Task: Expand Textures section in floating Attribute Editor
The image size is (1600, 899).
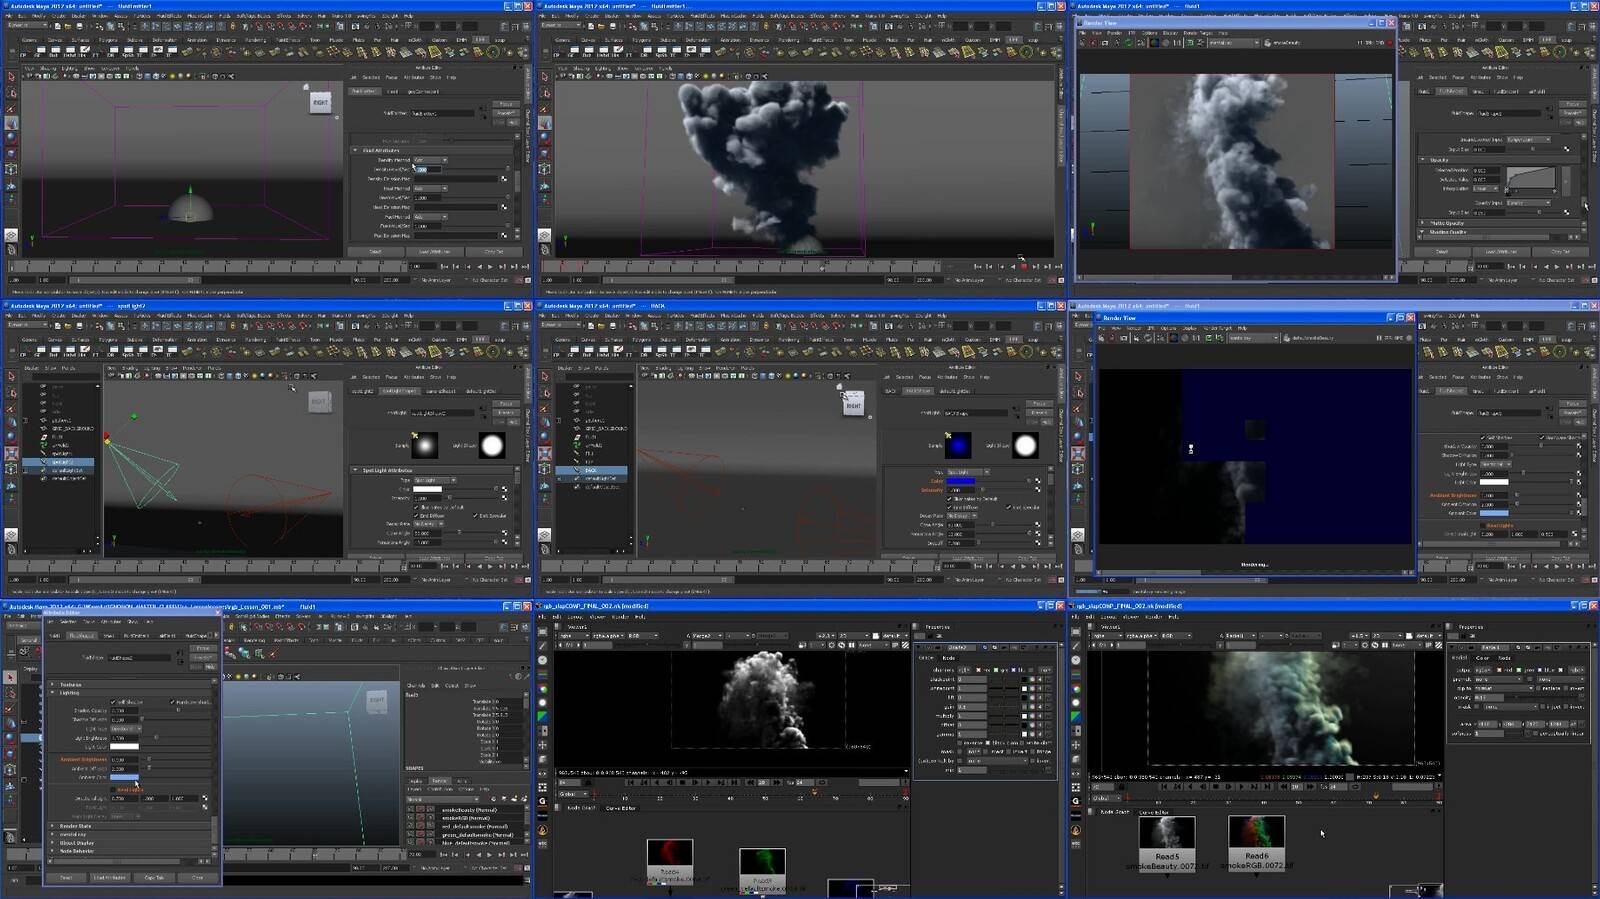Action: 52,685
